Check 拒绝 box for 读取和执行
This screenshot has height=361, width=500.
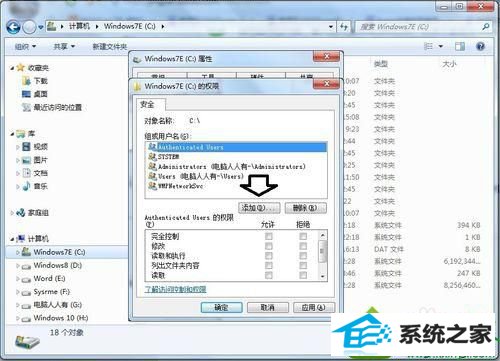303,256
